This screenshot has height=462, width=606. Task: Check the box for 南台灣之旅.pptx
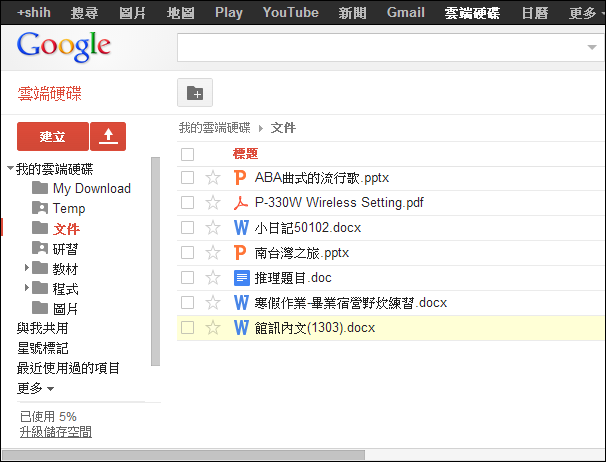click(187, 253)
